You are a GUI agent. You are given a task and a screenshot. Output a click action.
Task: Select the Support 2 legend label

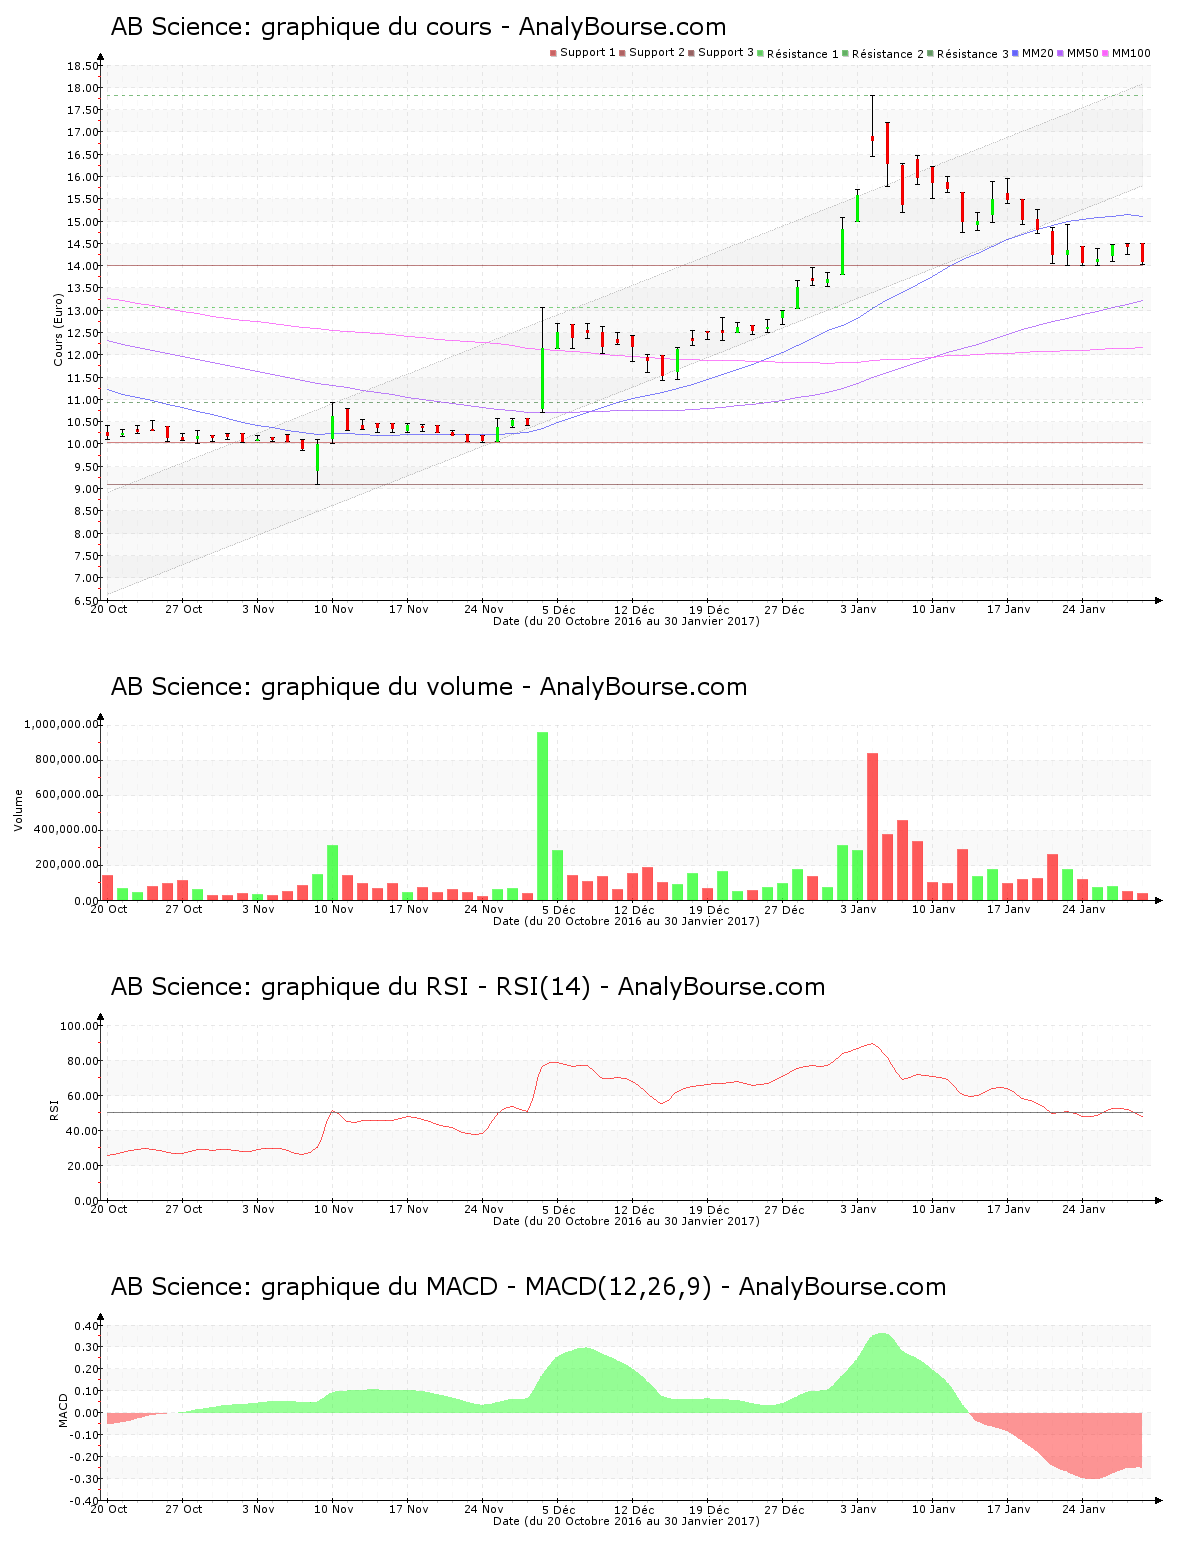(657, 53)
